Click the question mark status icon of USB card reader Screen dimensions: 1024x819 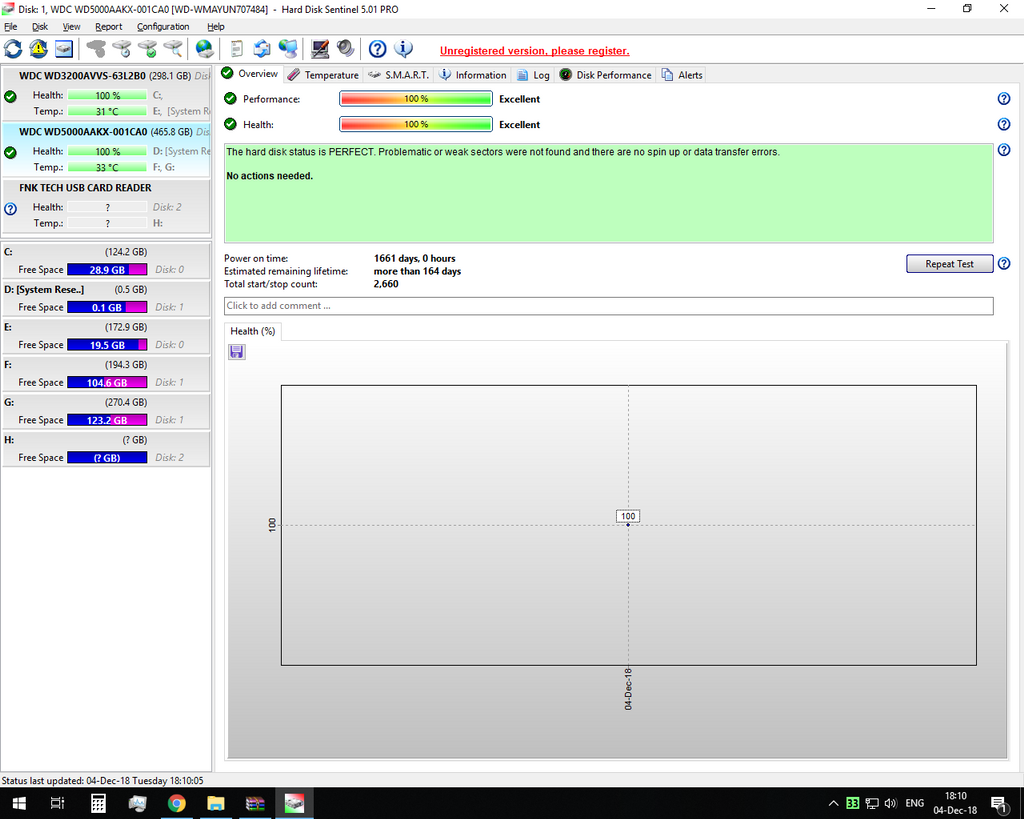tap(10, 209)
